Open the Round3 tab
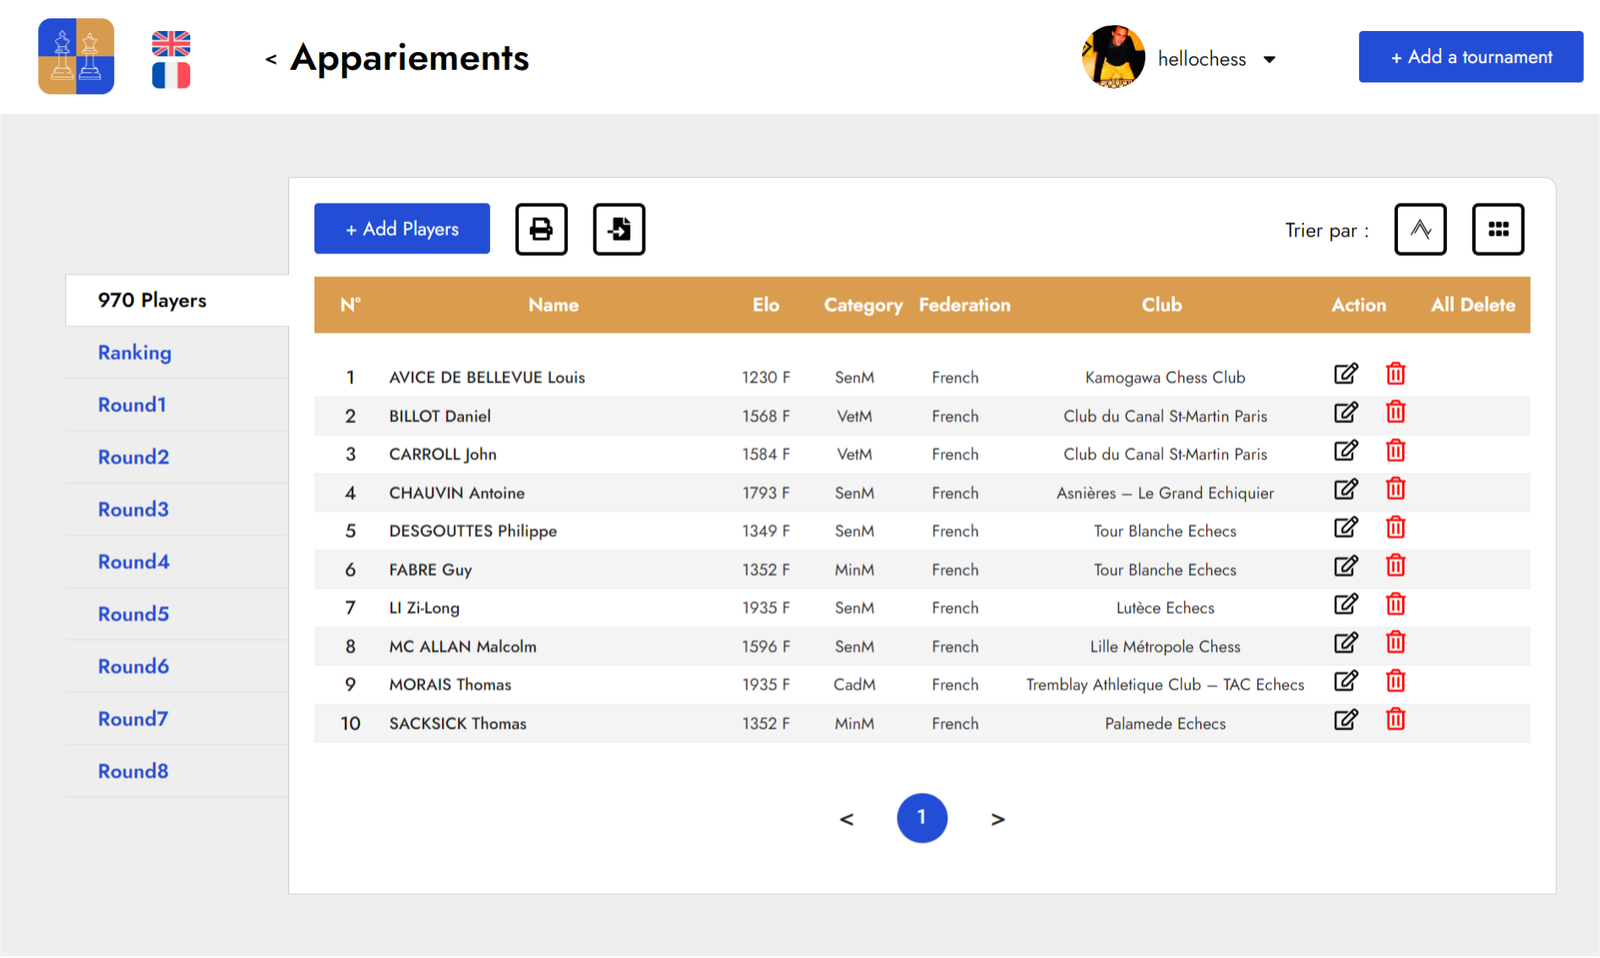1600x958 pixels. pyautogui.click(x=133, y=509)
